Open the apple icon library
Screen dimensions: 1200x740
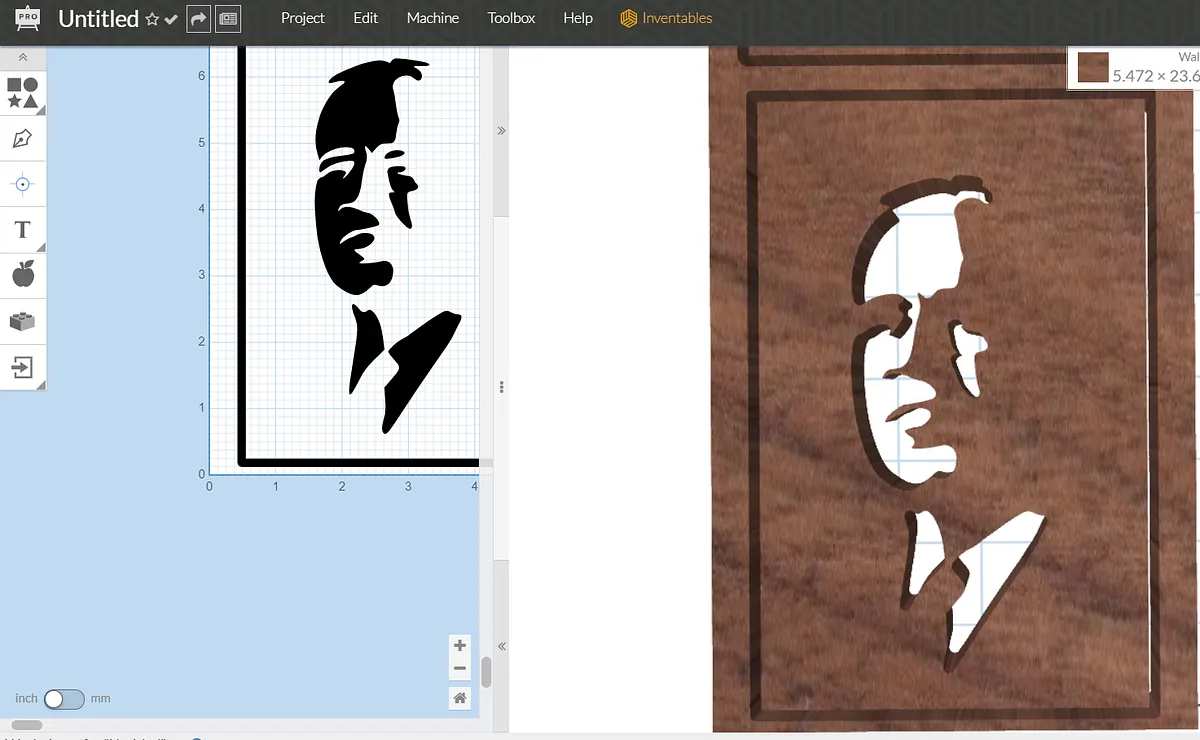(23, 274)
